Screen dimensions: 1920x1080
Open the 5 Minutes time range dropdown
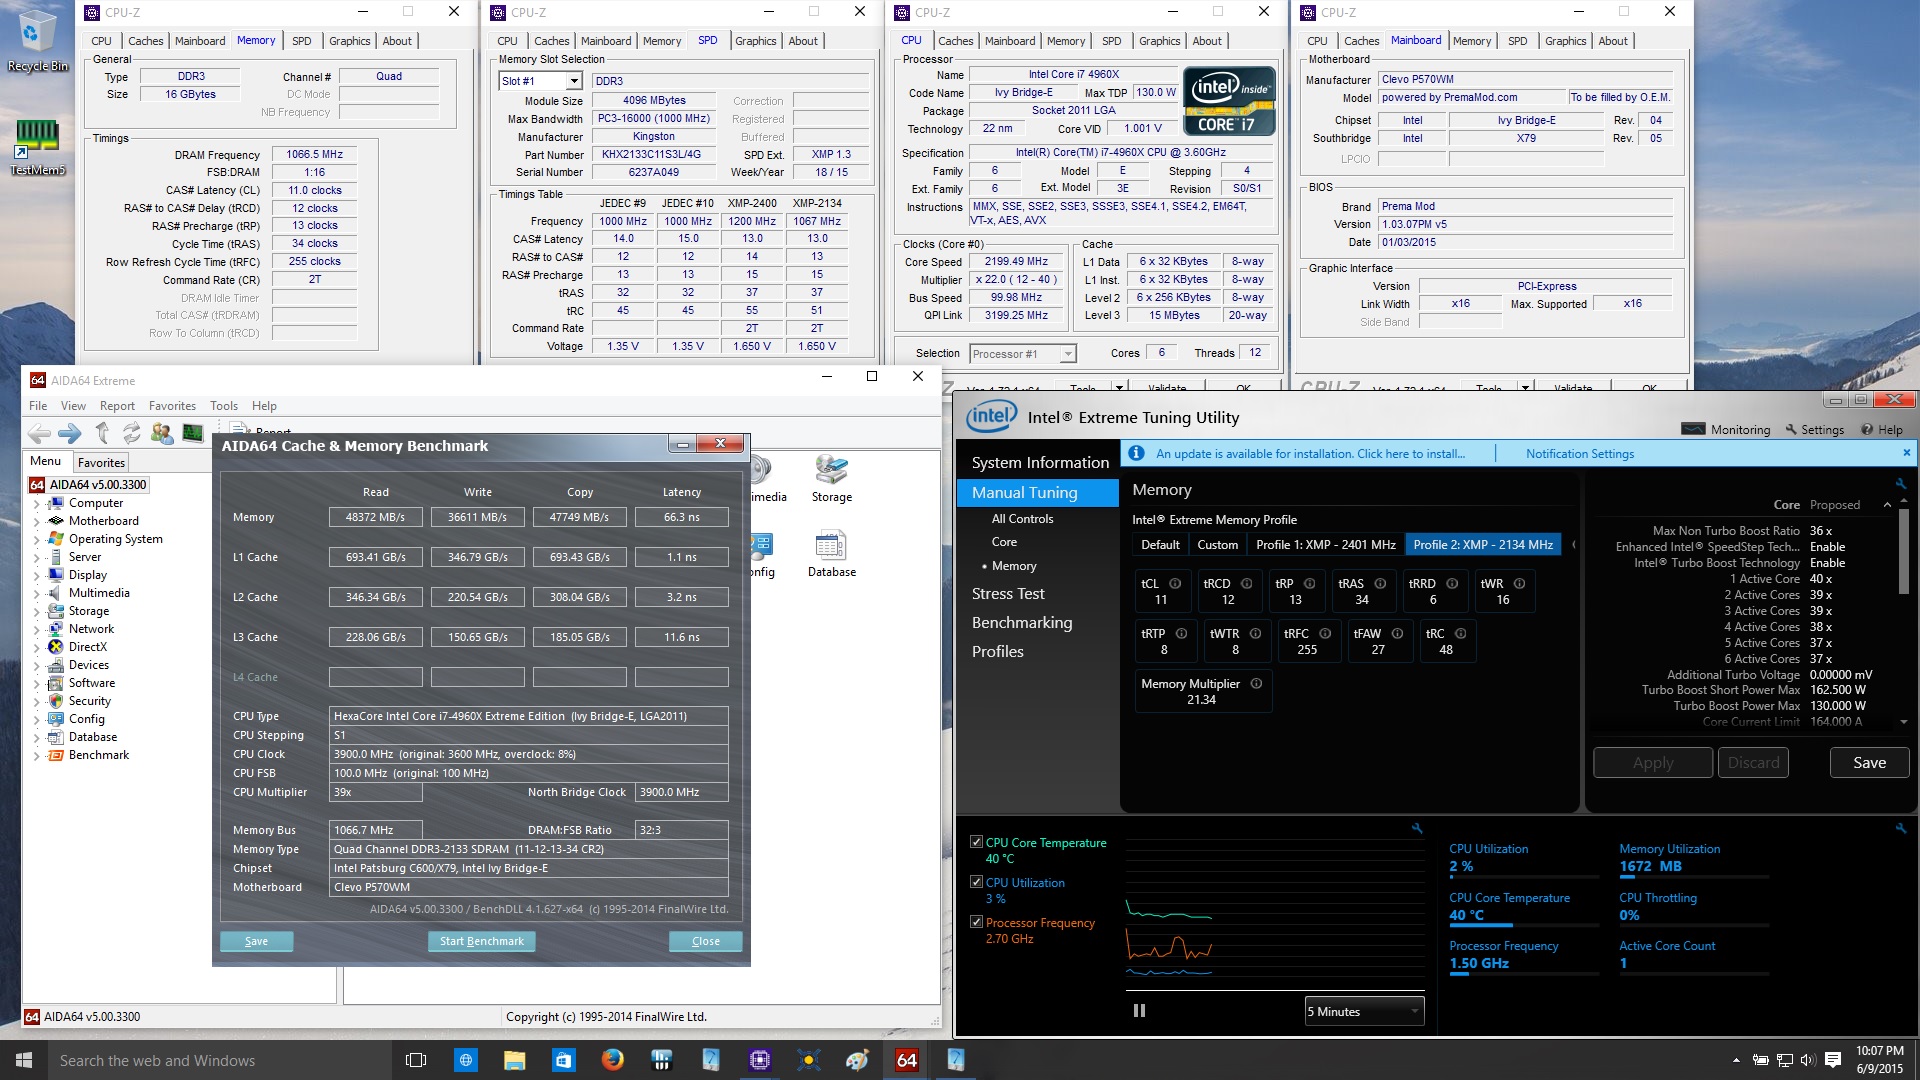1364,1011
